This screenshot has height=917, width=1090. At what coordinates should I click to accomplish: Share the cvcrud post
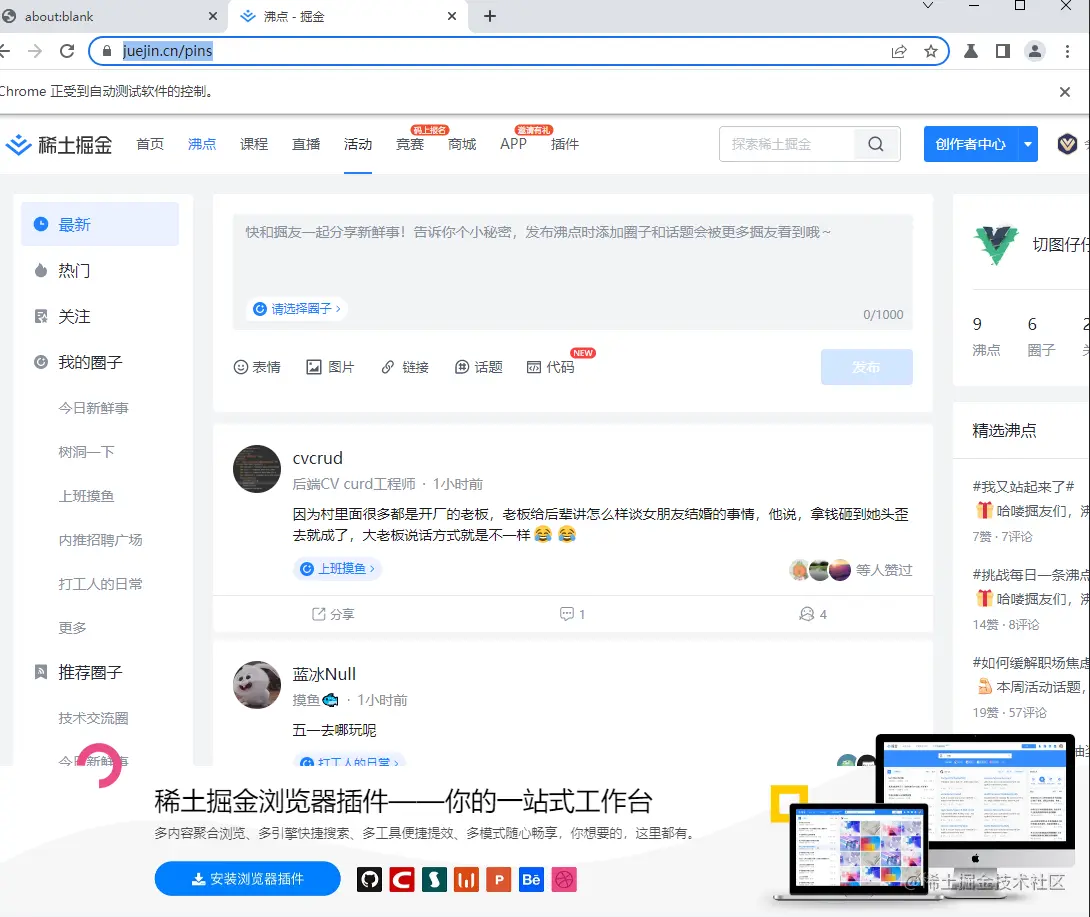(333, 614)
